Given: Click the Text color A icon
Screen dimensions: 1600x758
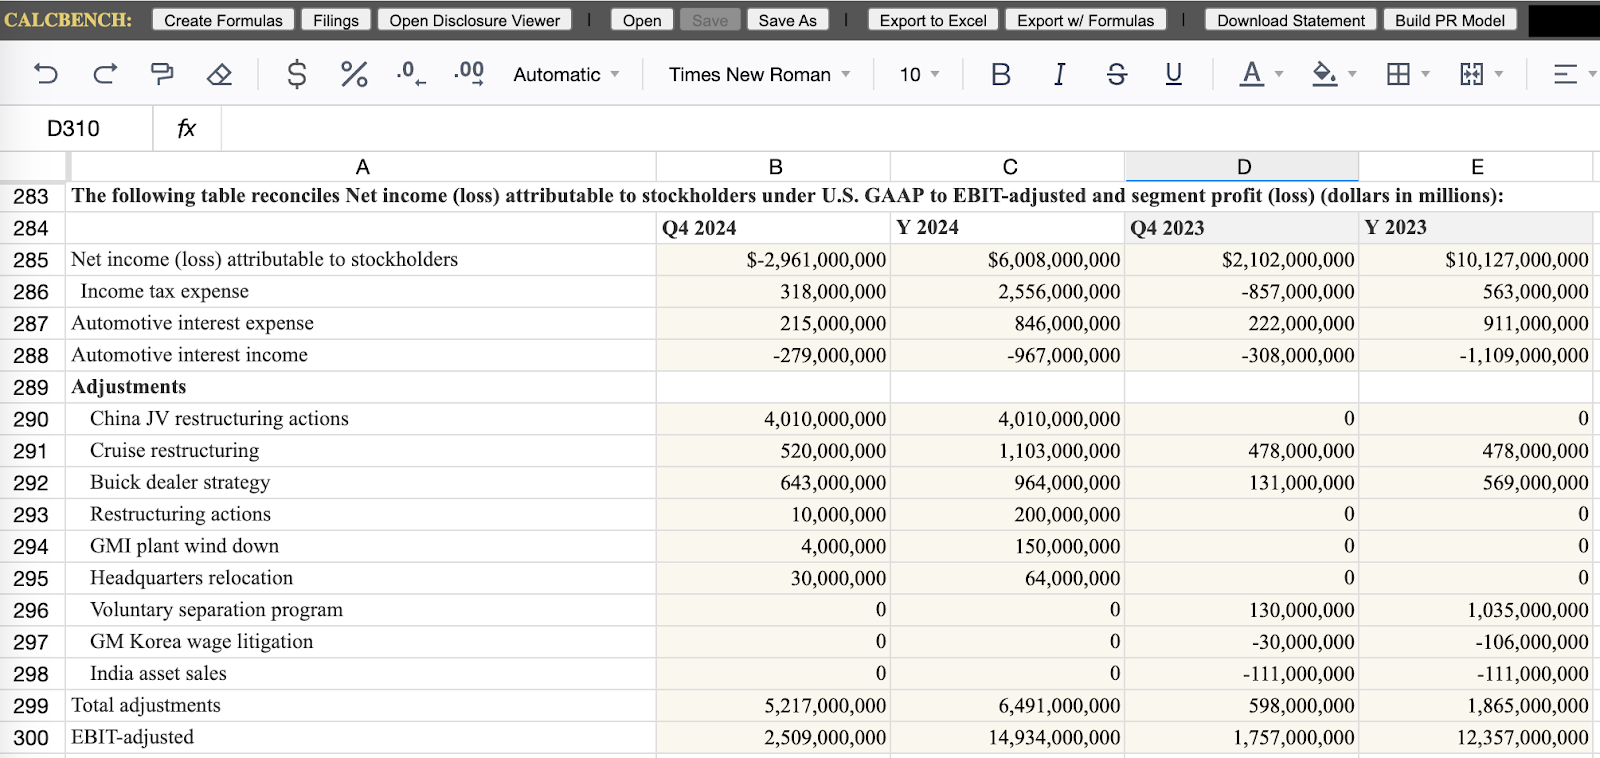Looking at the screenshot, I should click(x=1251, y=74).
